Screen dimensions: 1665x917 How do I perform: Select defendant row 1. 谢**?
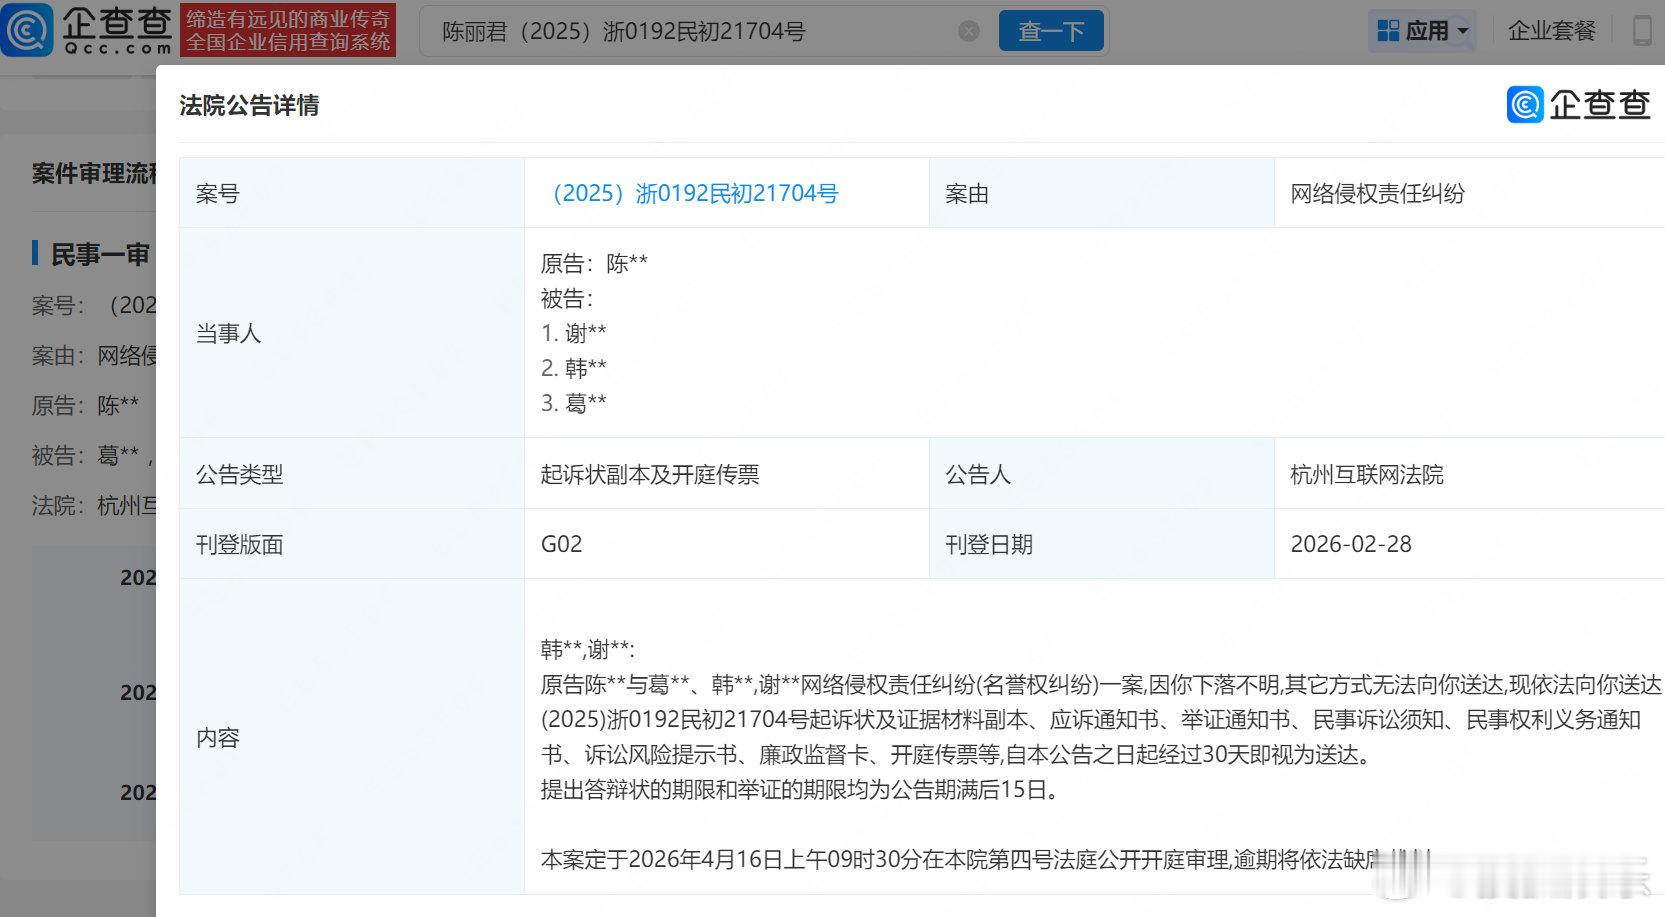[x=573, y=333]
